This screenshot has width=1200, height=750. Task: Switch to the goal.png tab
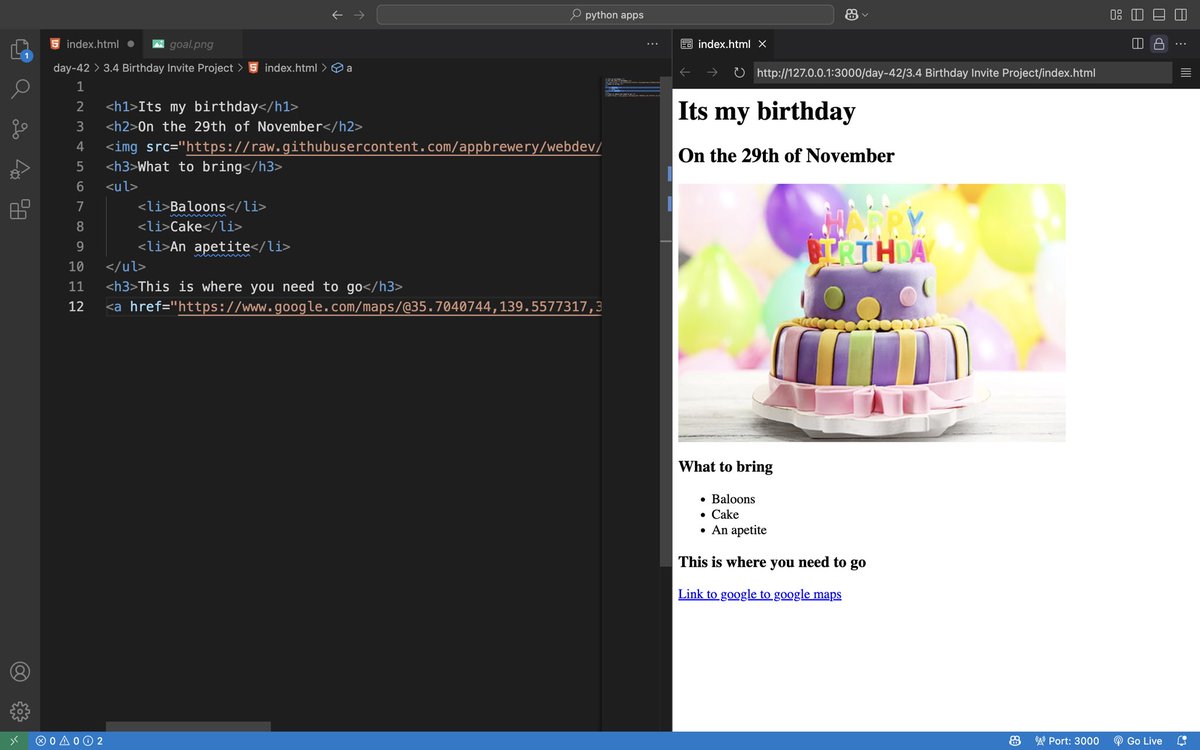(x=190, y=44)
